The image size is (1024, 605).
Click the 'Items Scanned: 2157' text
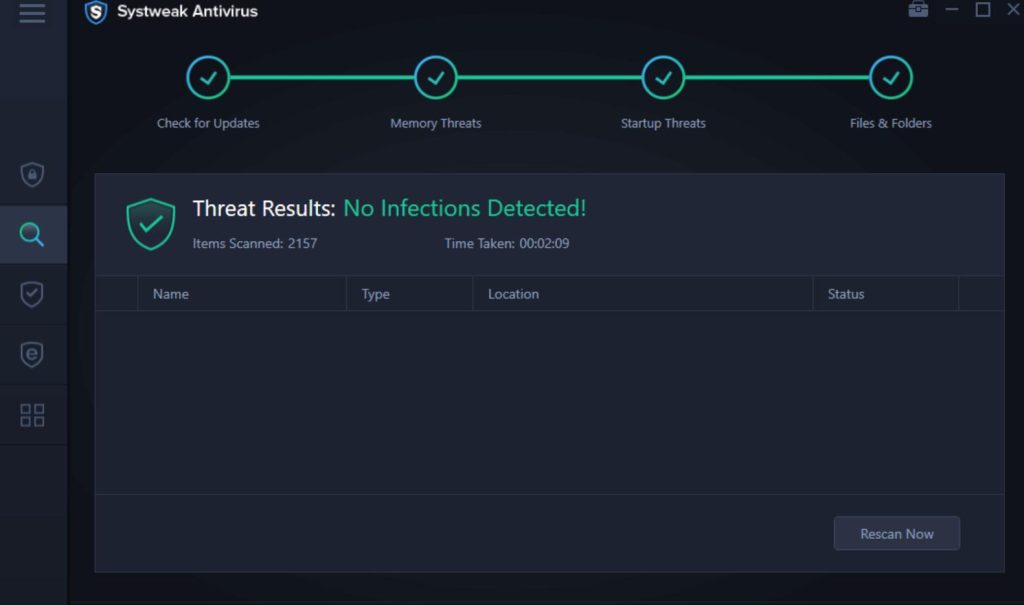click(x=255, y=244)
